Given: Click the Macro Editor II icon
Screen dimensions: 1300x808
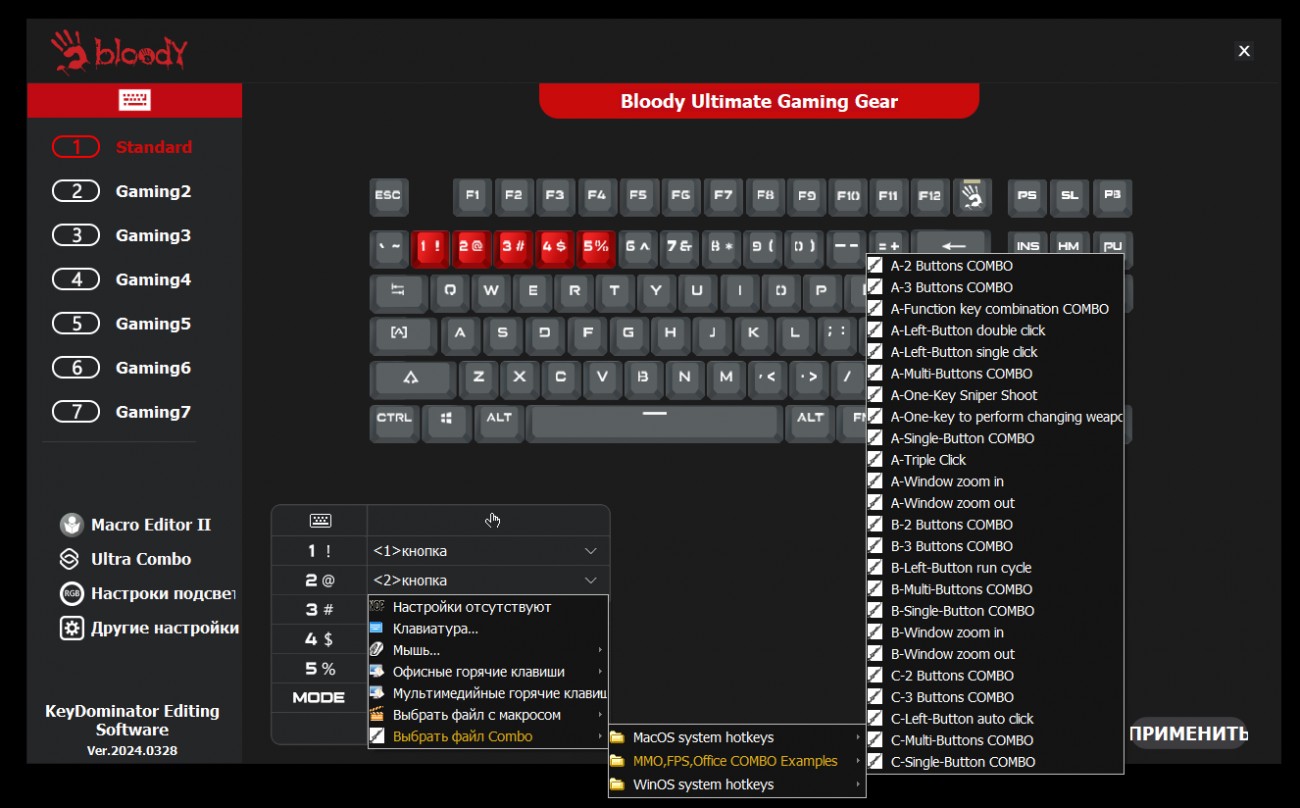Looking at the screenshot, I should [71, 525].
